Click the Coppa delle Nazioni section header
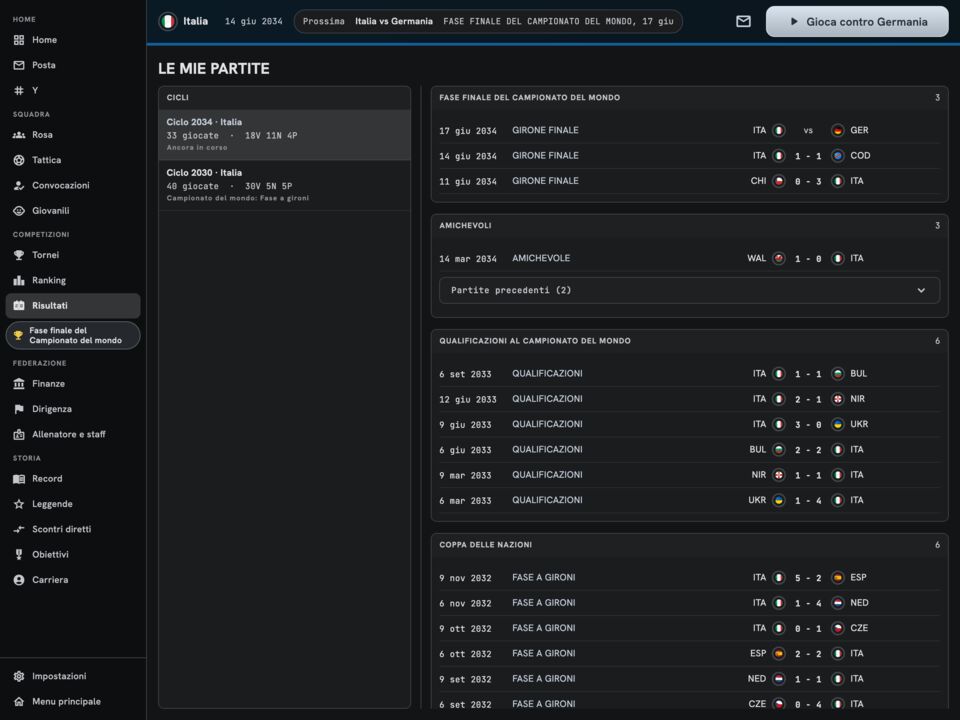960x720 pixels. coord(689,545)
